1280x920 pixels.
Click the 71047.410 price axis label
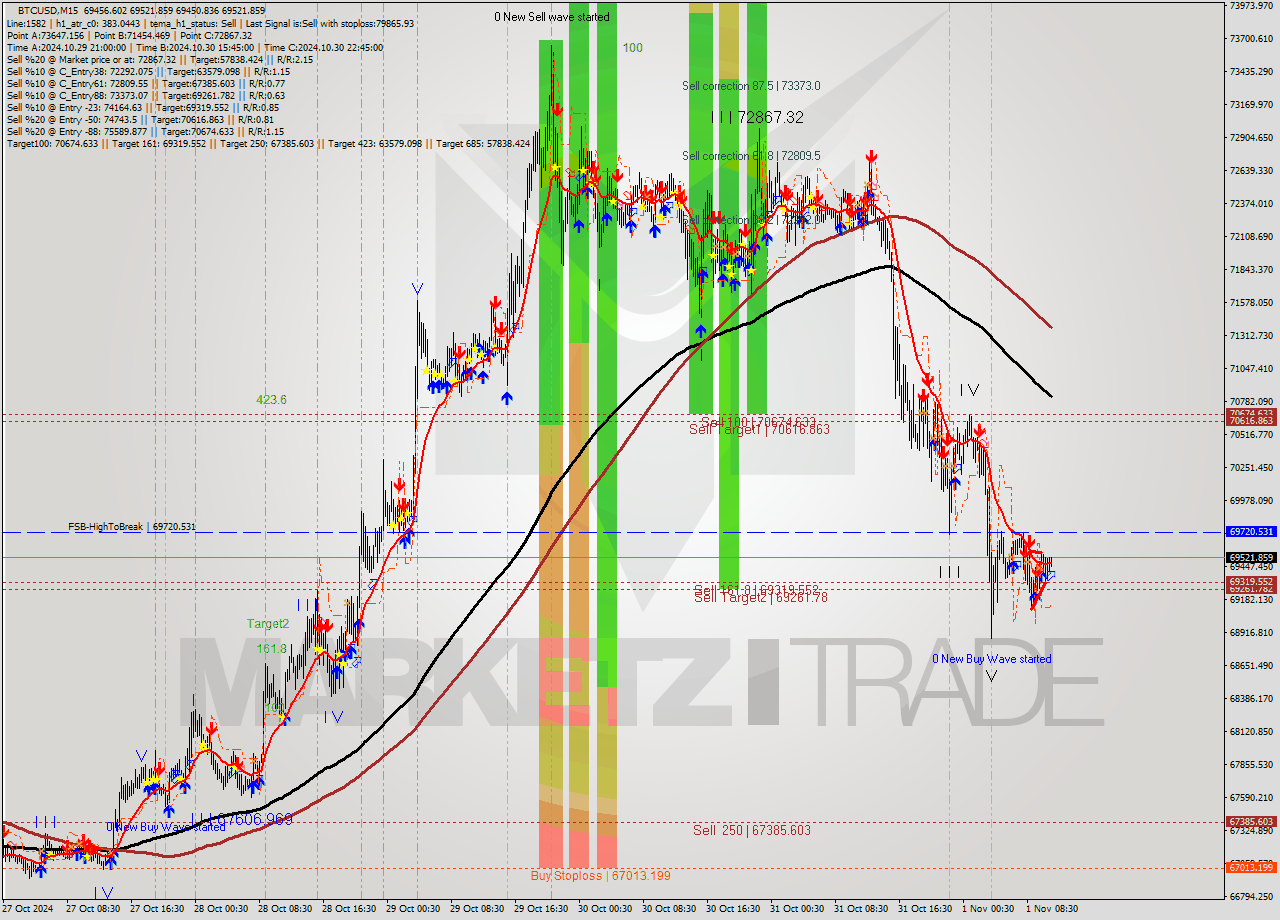(x=1251, y=368)
